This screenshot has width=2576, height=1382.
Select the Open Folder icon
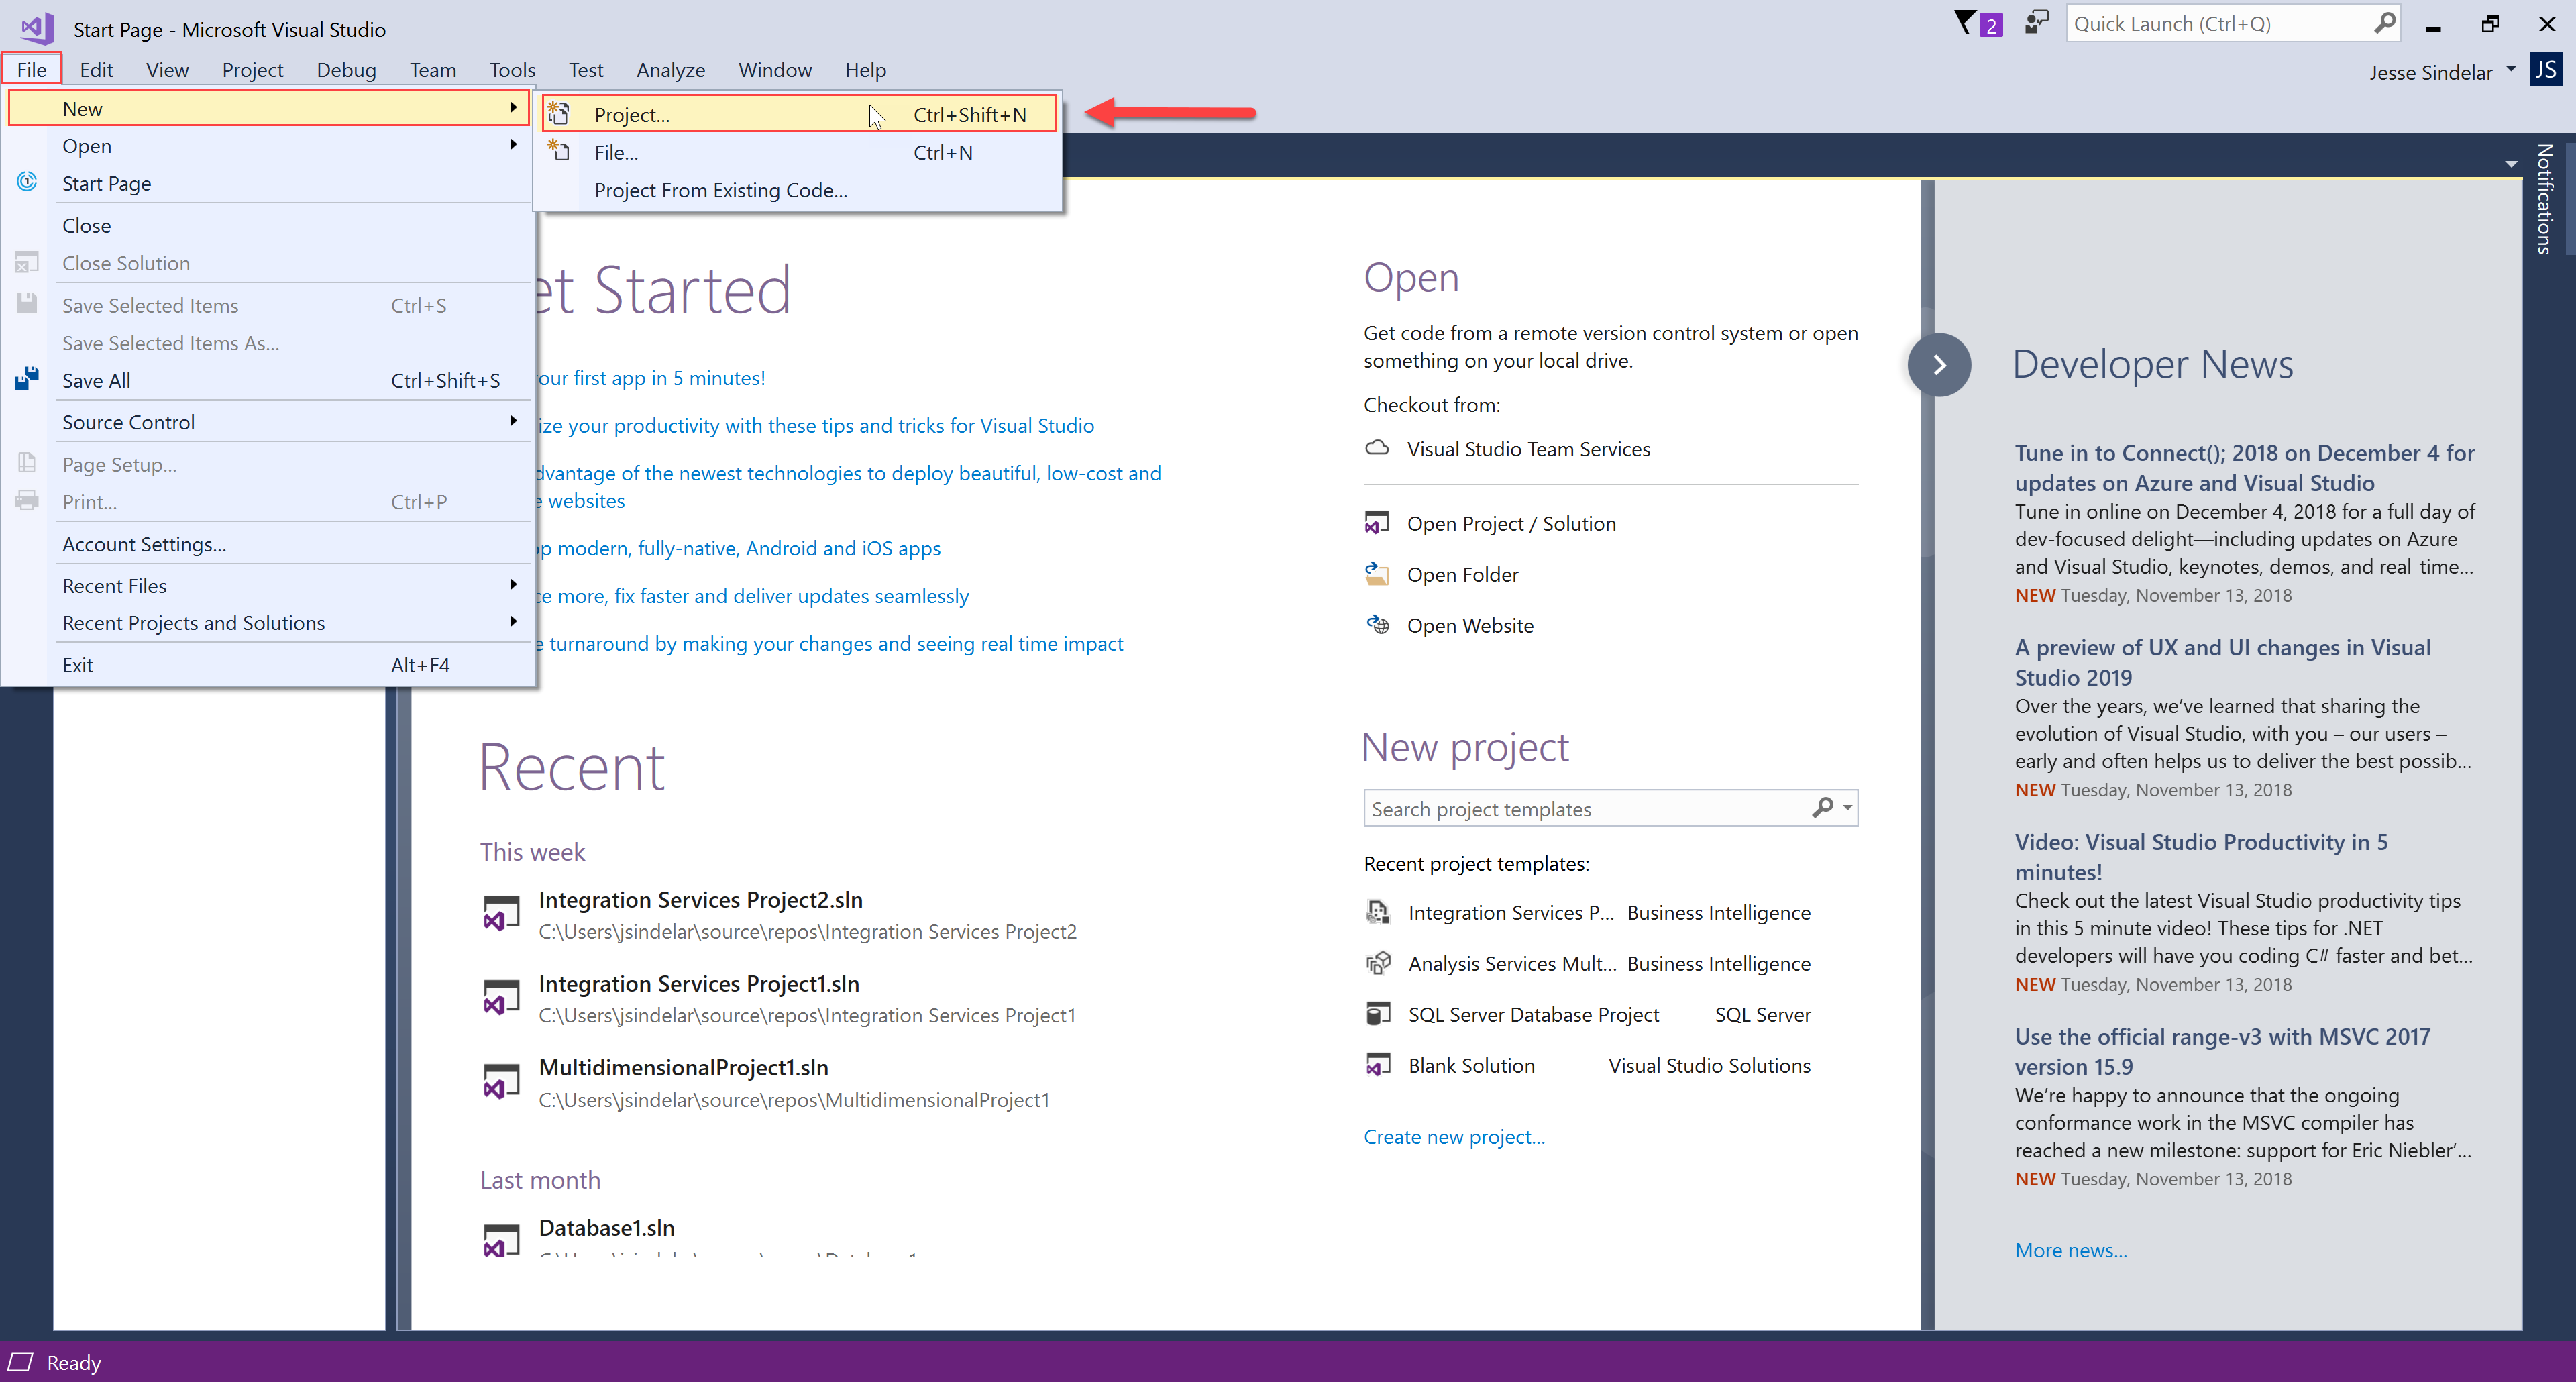(1377, 573)
